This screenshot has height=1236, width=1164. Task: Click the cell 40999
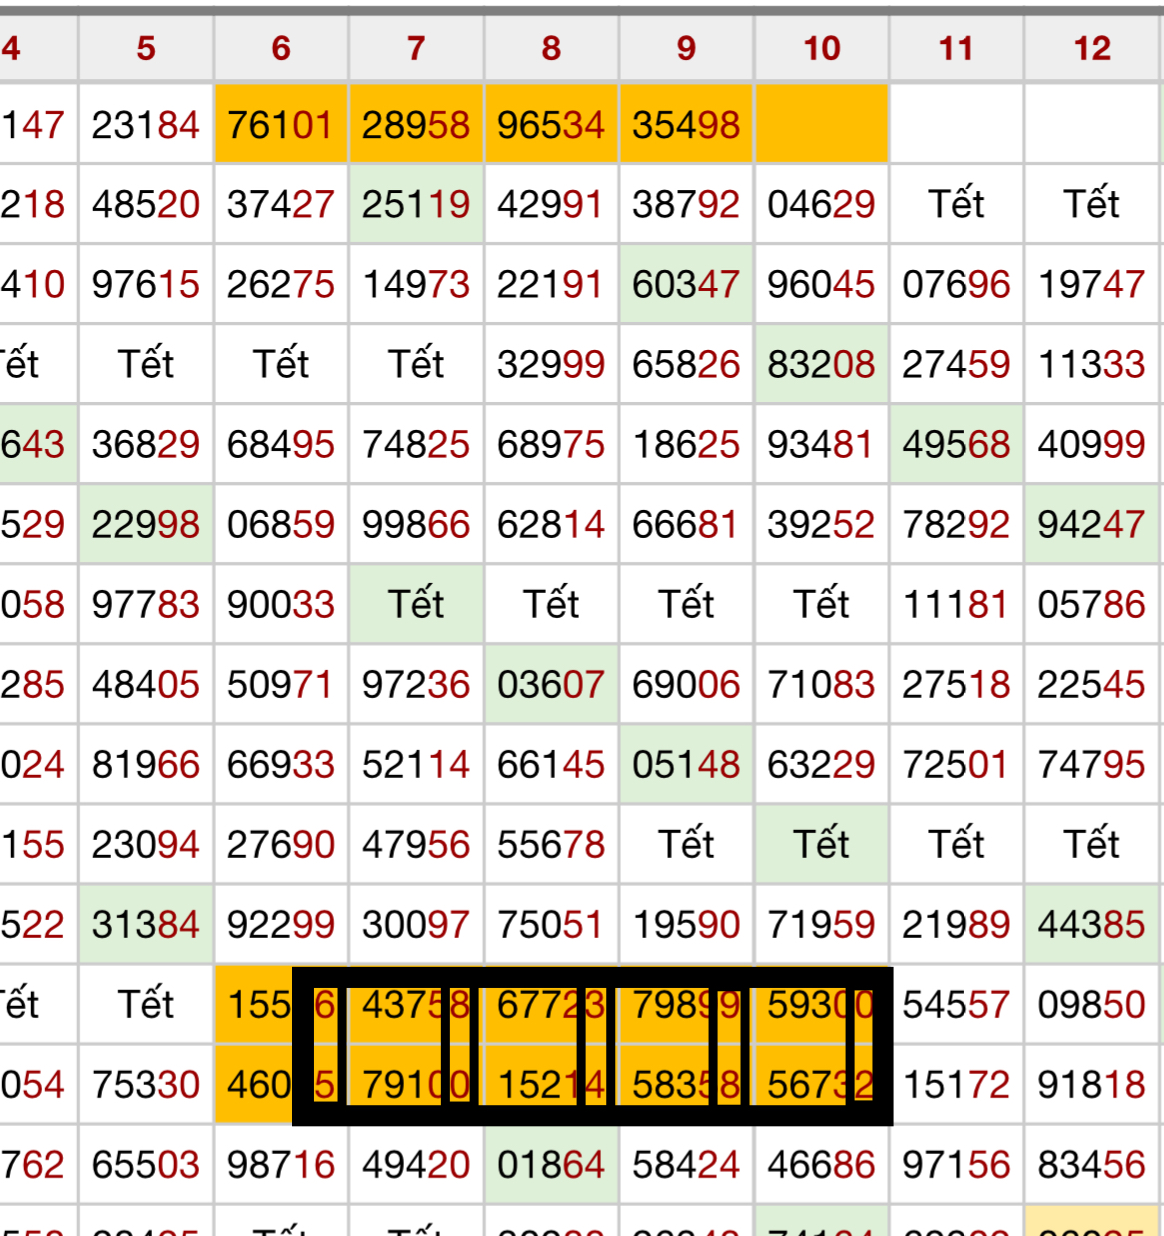coord(1092,444)
